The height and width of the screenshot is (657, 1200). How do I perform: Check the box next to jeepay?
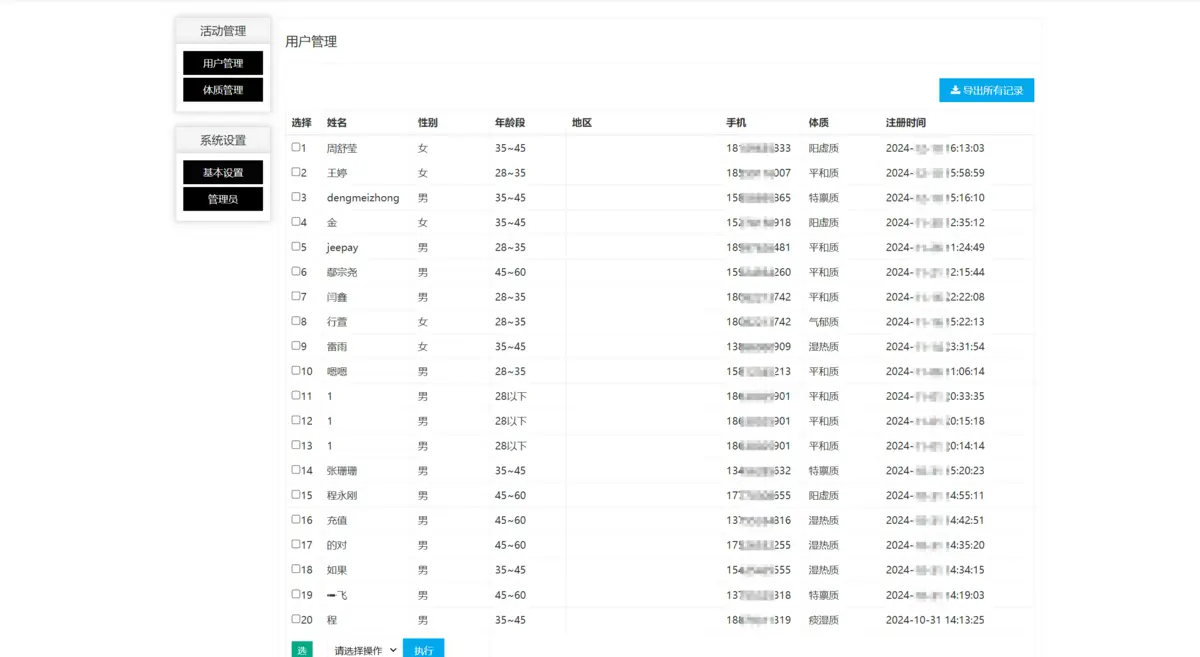point(296,246)
